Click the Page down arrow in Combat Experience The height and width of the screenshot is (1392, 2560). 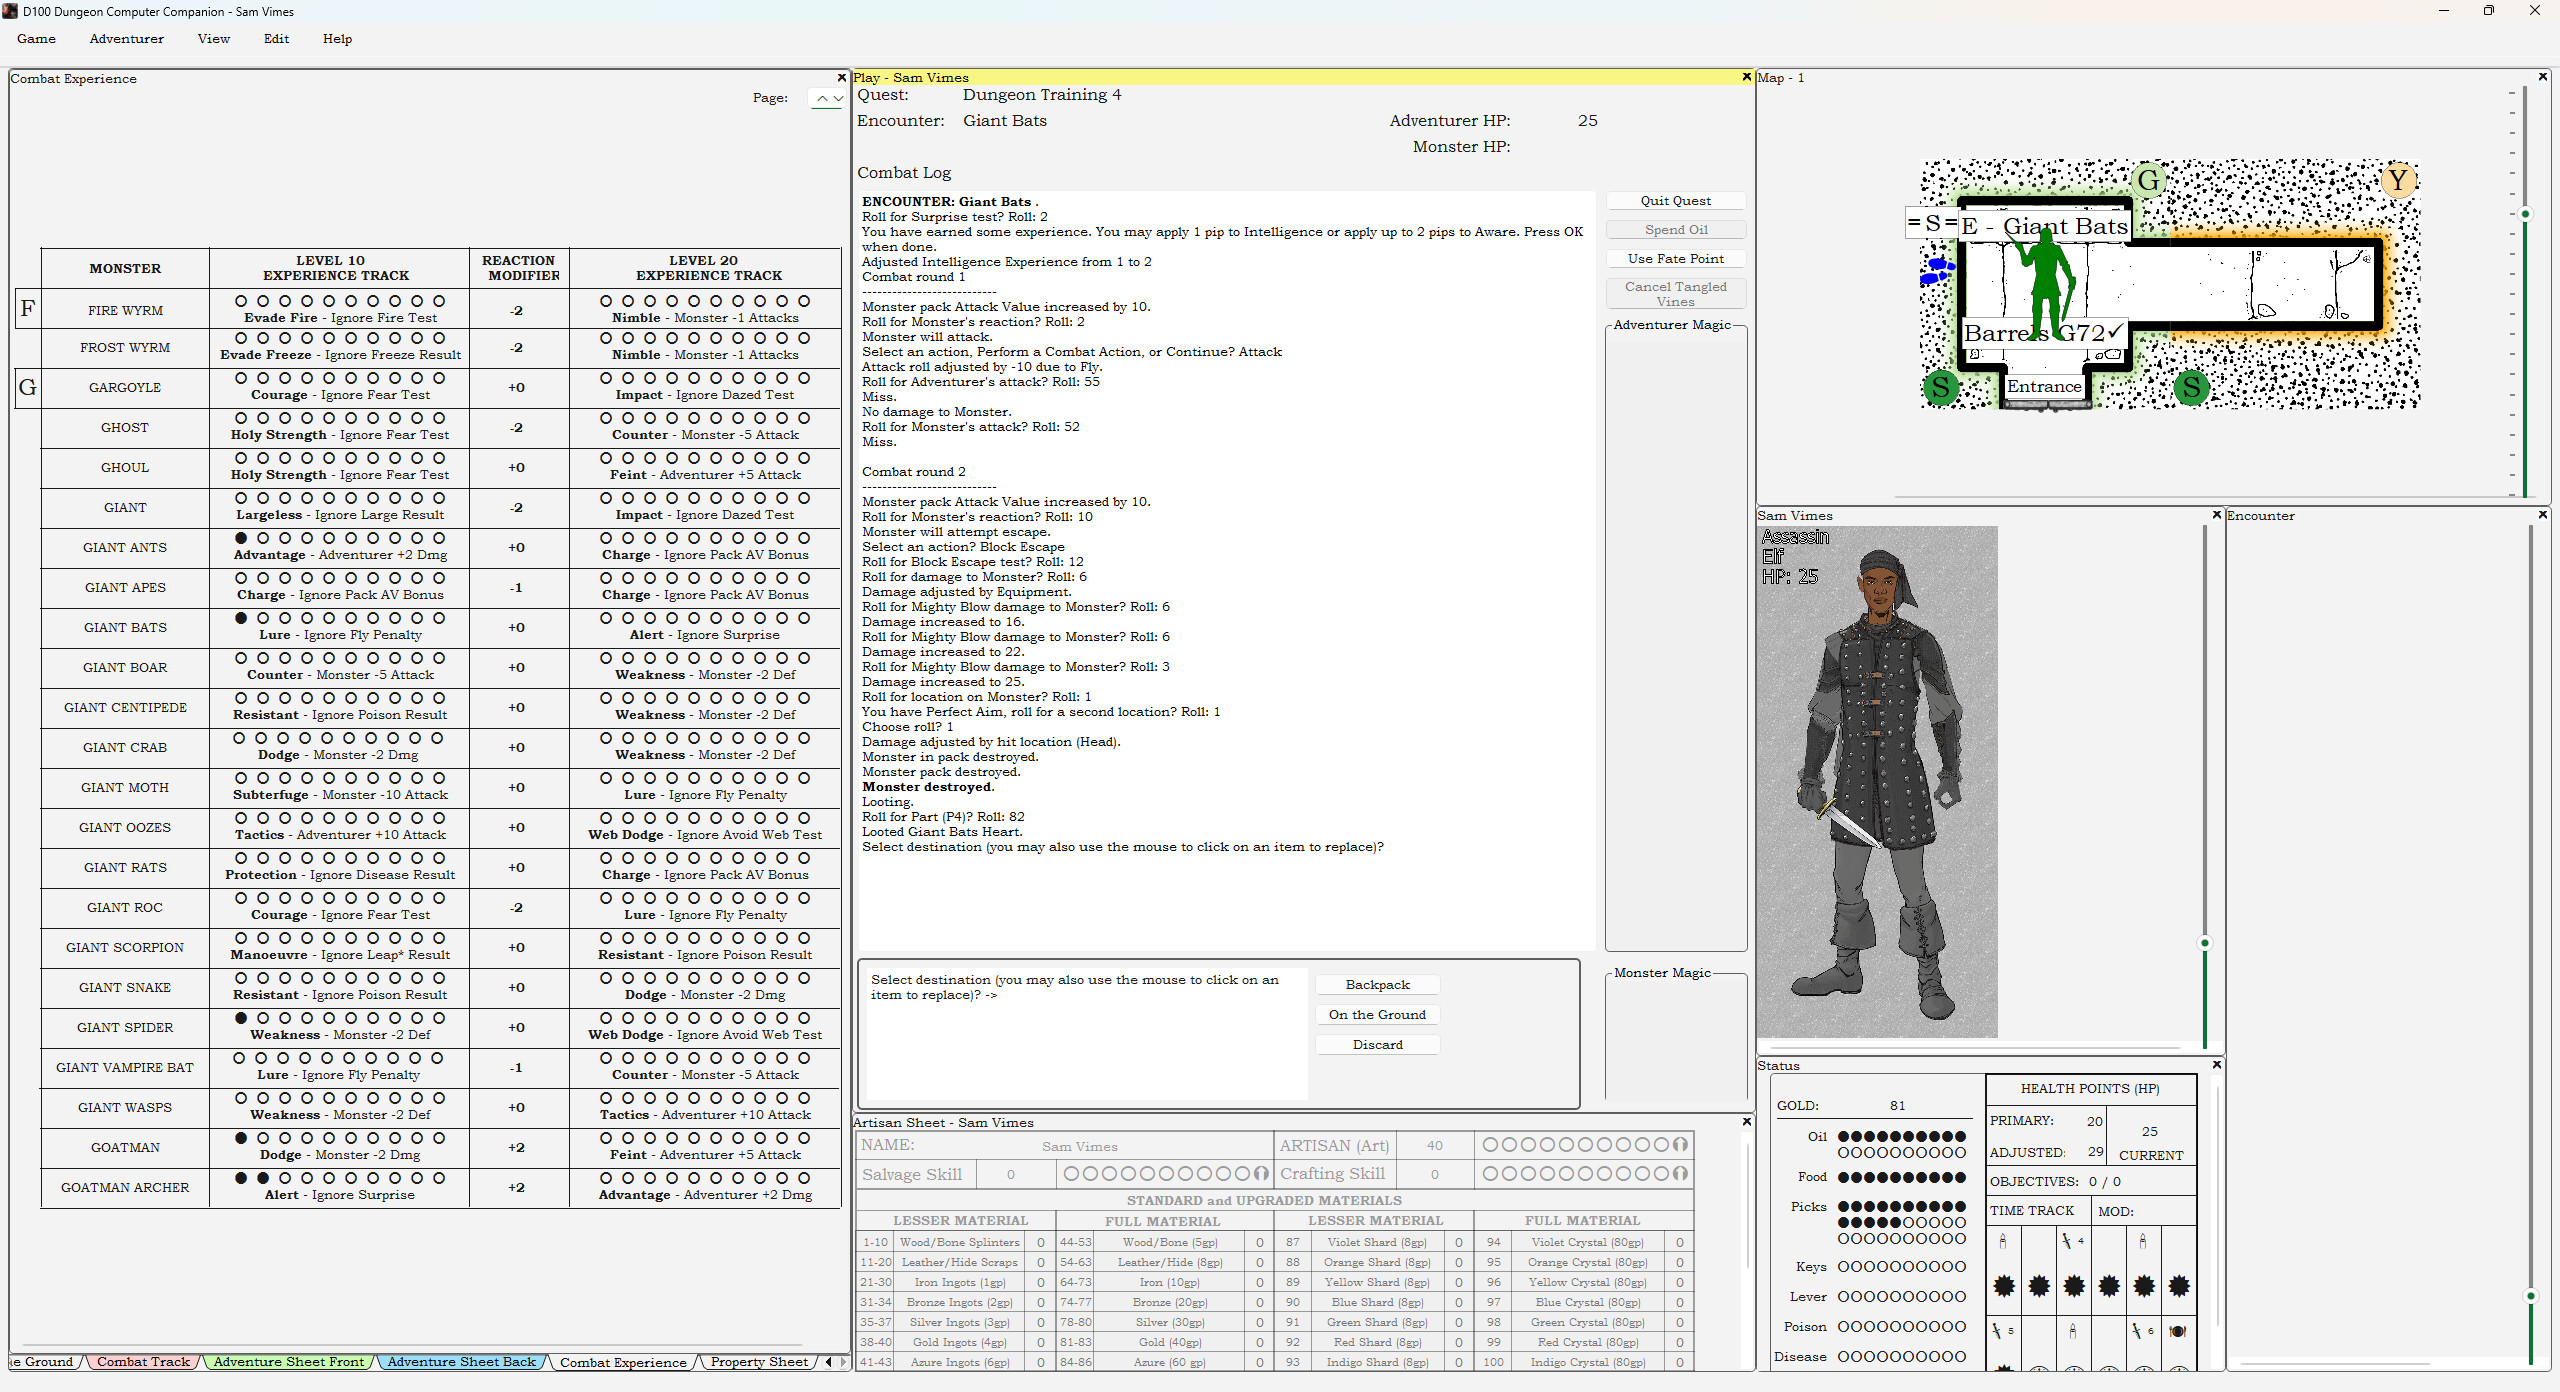(x=836, y=98)
